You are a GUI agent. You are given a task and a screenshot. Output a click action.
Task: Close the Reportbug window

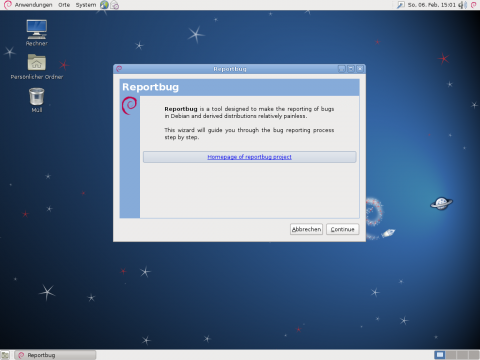[x=360, y=69]
